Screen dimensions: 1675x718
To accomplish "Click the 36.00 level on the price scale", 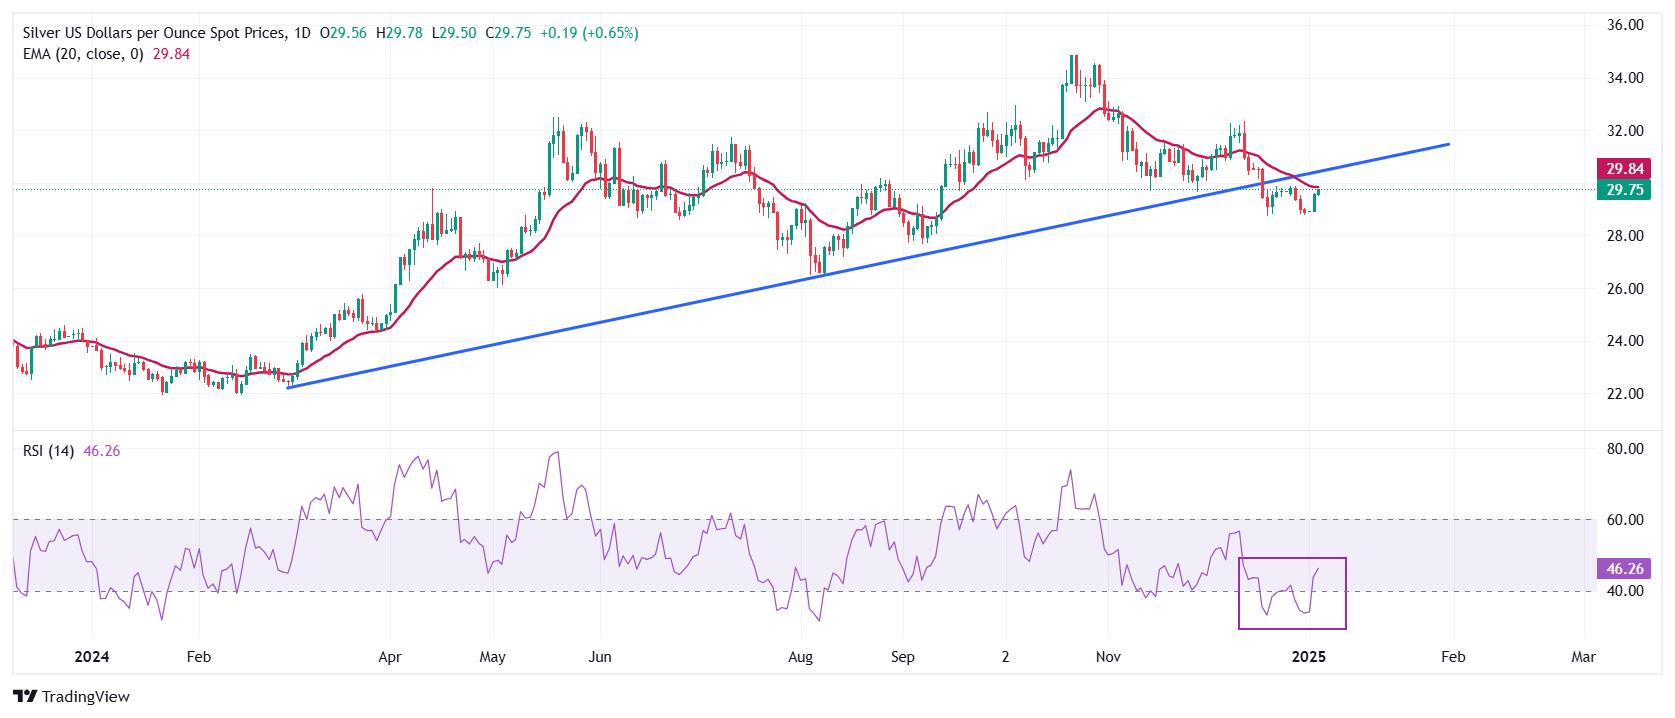I will (1624, 25).
